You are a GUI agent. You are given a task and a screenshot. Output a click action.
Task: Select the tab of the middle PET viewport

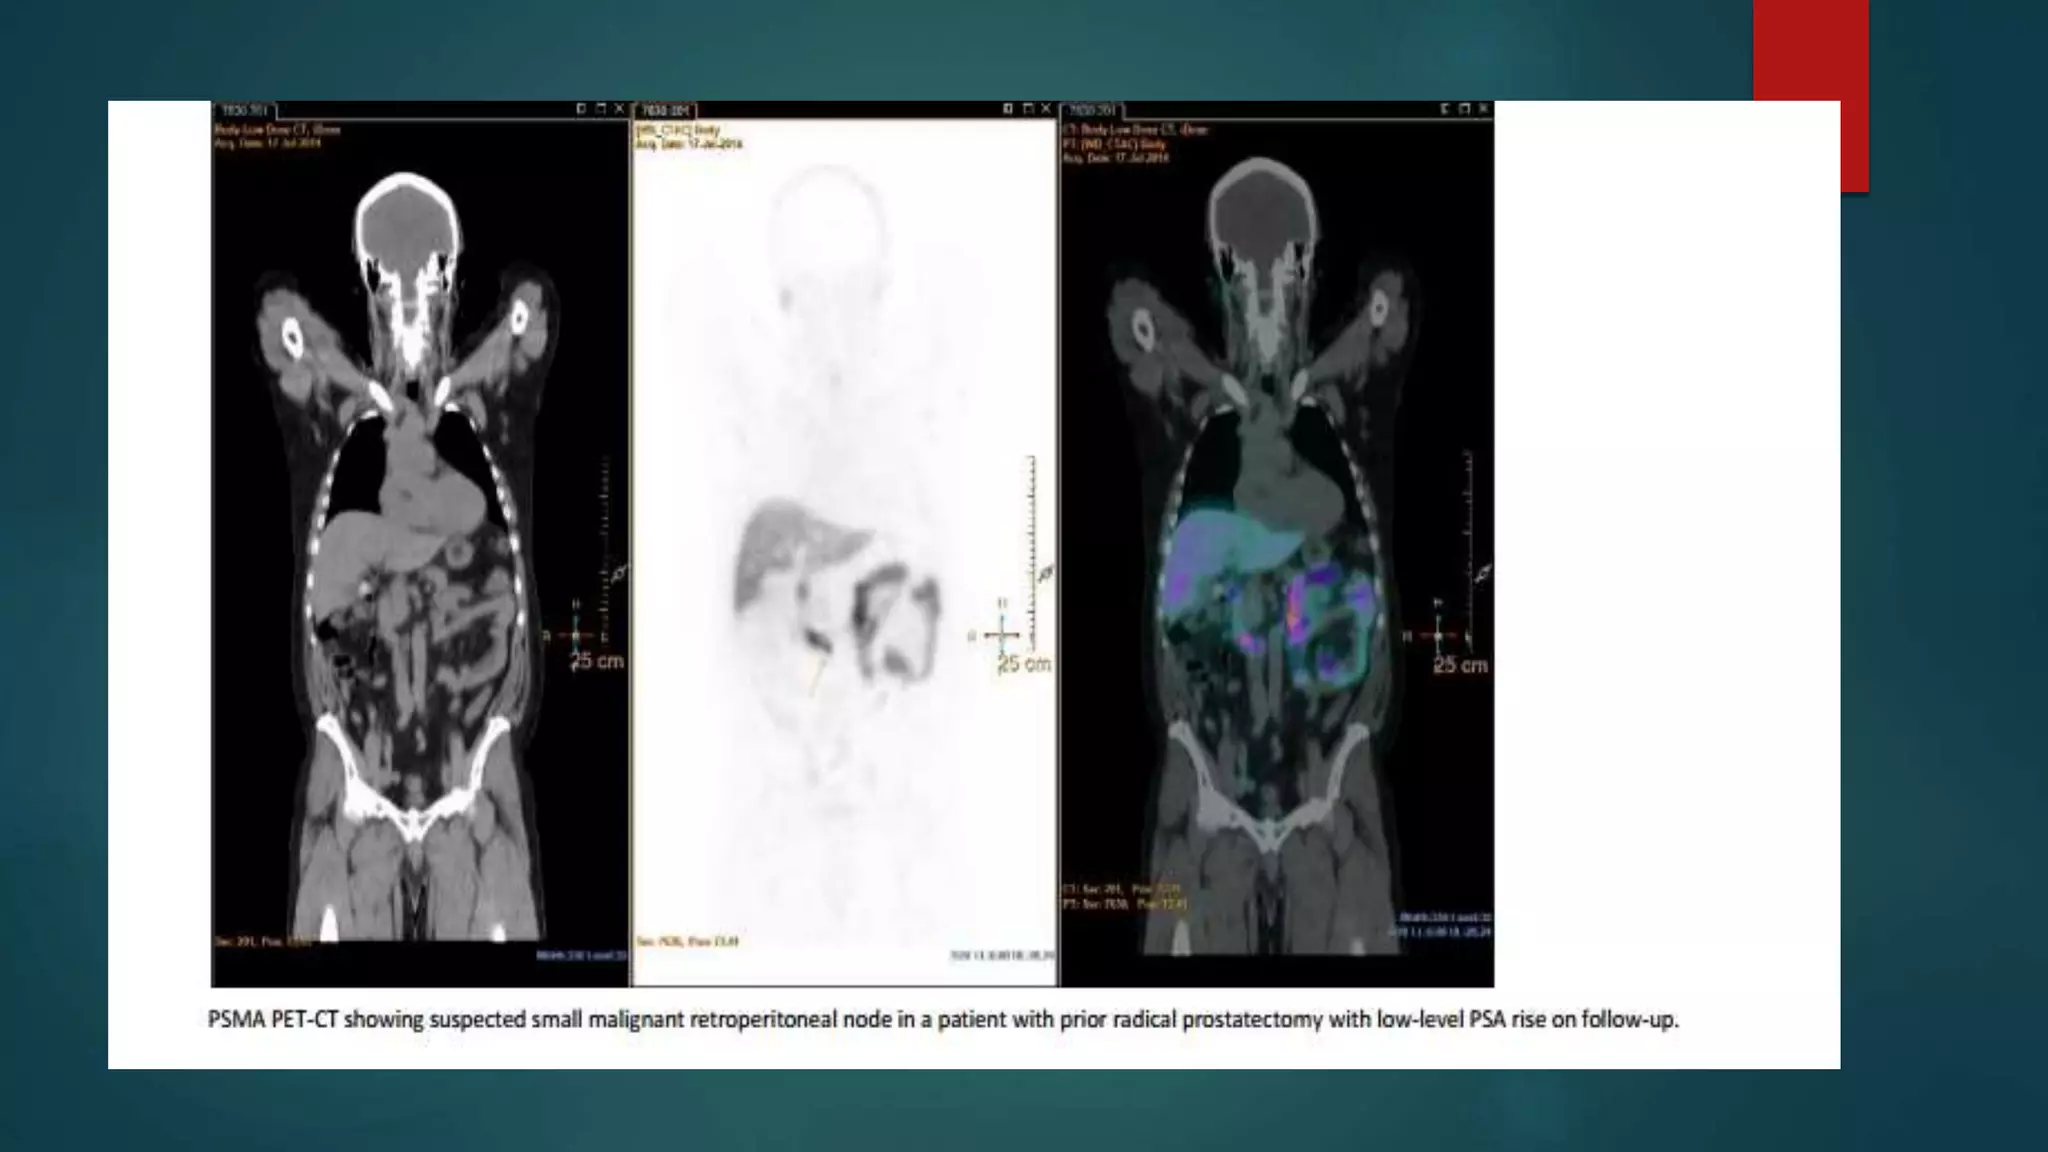tap(667, 110)
